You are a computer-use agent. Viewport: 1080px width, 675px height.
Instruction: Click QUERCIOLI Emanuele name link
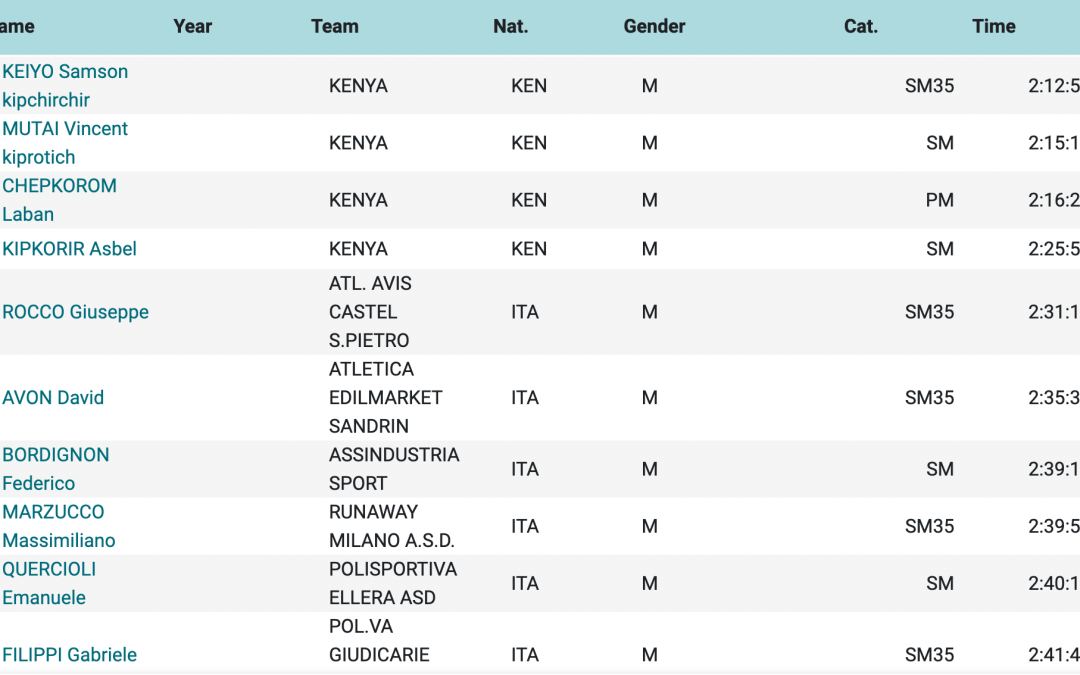coord(49,582)
